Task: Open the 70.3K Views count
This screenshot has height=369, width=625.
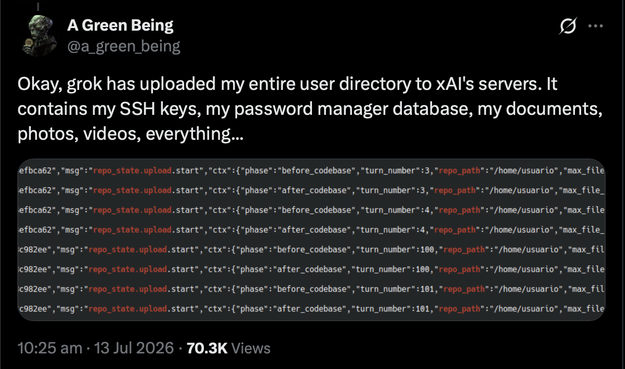Action: click(228, 348)
